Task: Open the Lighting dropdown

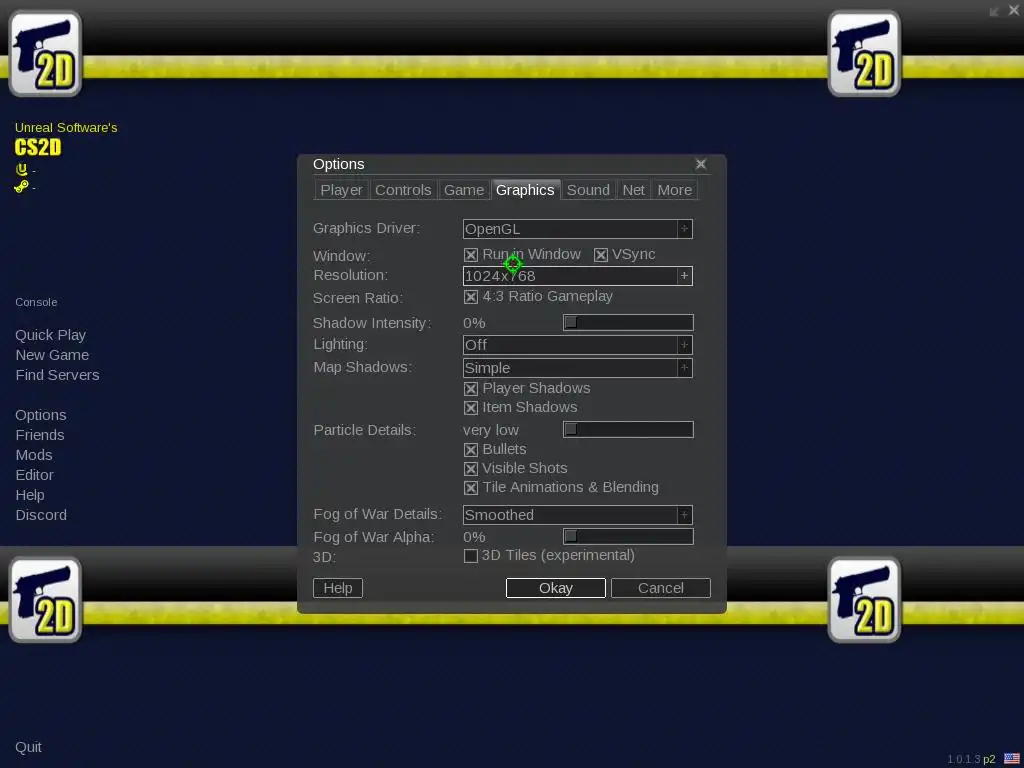Action: pyautogui.click(x=578, y=345)
